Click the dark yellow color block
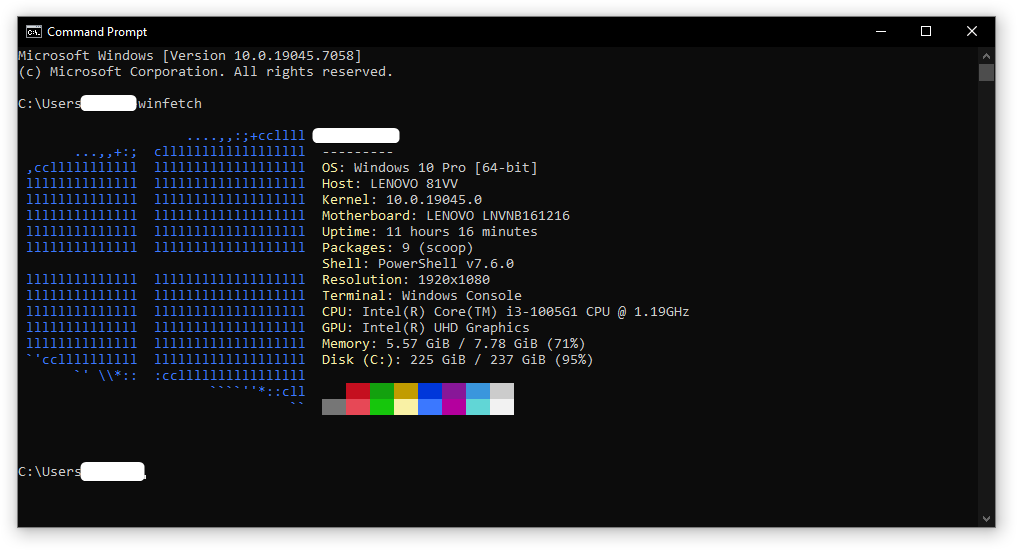1017x550 pixels. pos(406,391)
